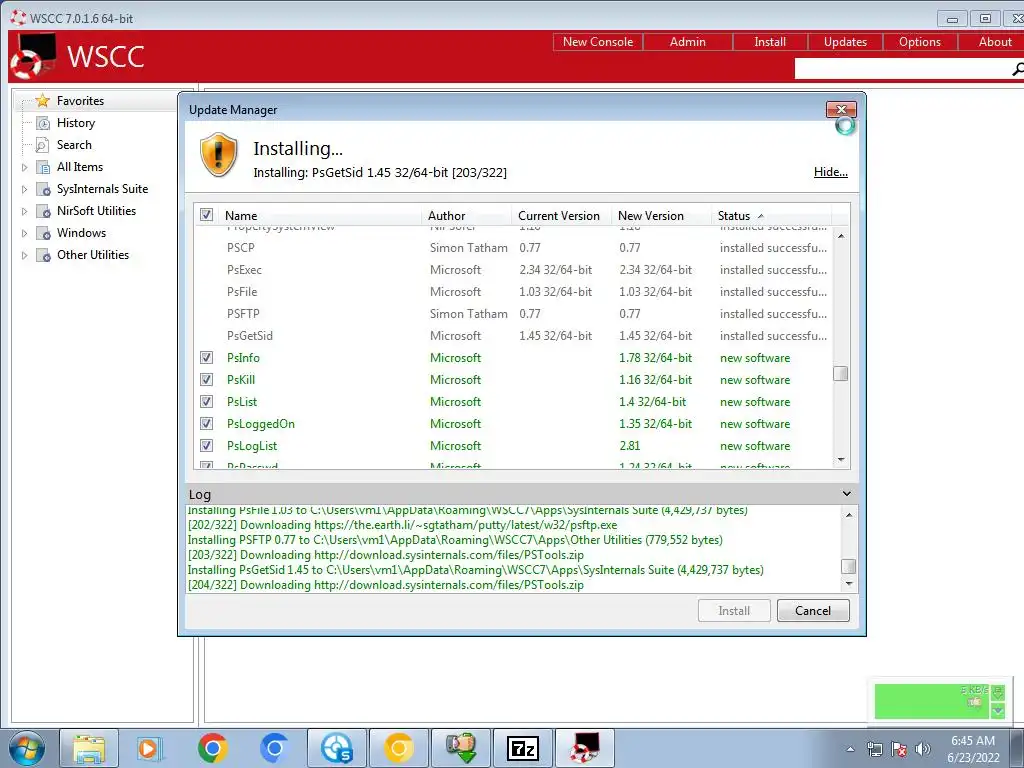
Task: Open the blue Chromium browser taskbar icon
Action: point(274,748)
